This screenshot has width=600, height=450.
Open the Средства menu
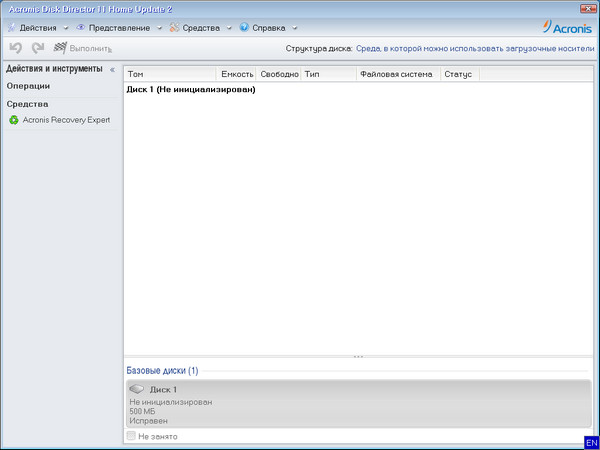pos(201,28)
